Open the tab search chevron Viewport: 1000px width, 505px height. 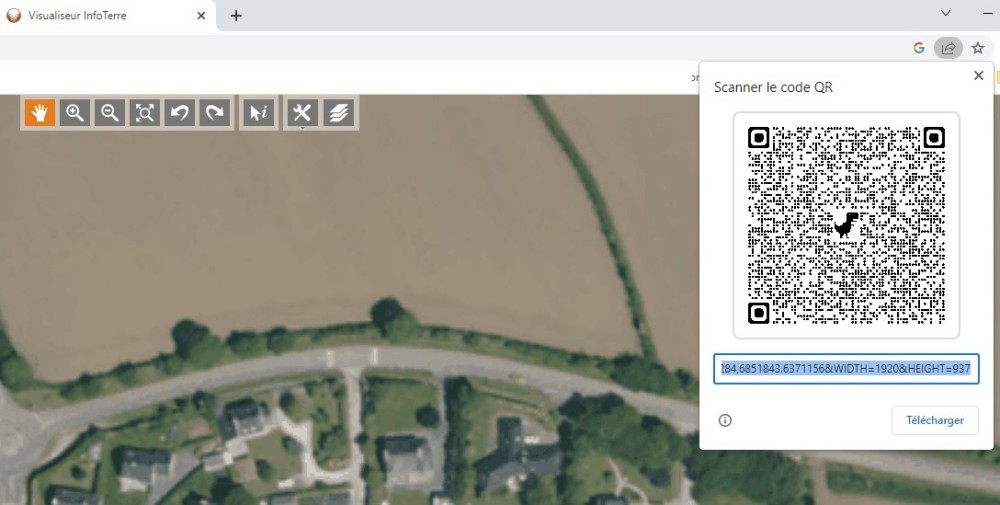[x=946, y=14]
